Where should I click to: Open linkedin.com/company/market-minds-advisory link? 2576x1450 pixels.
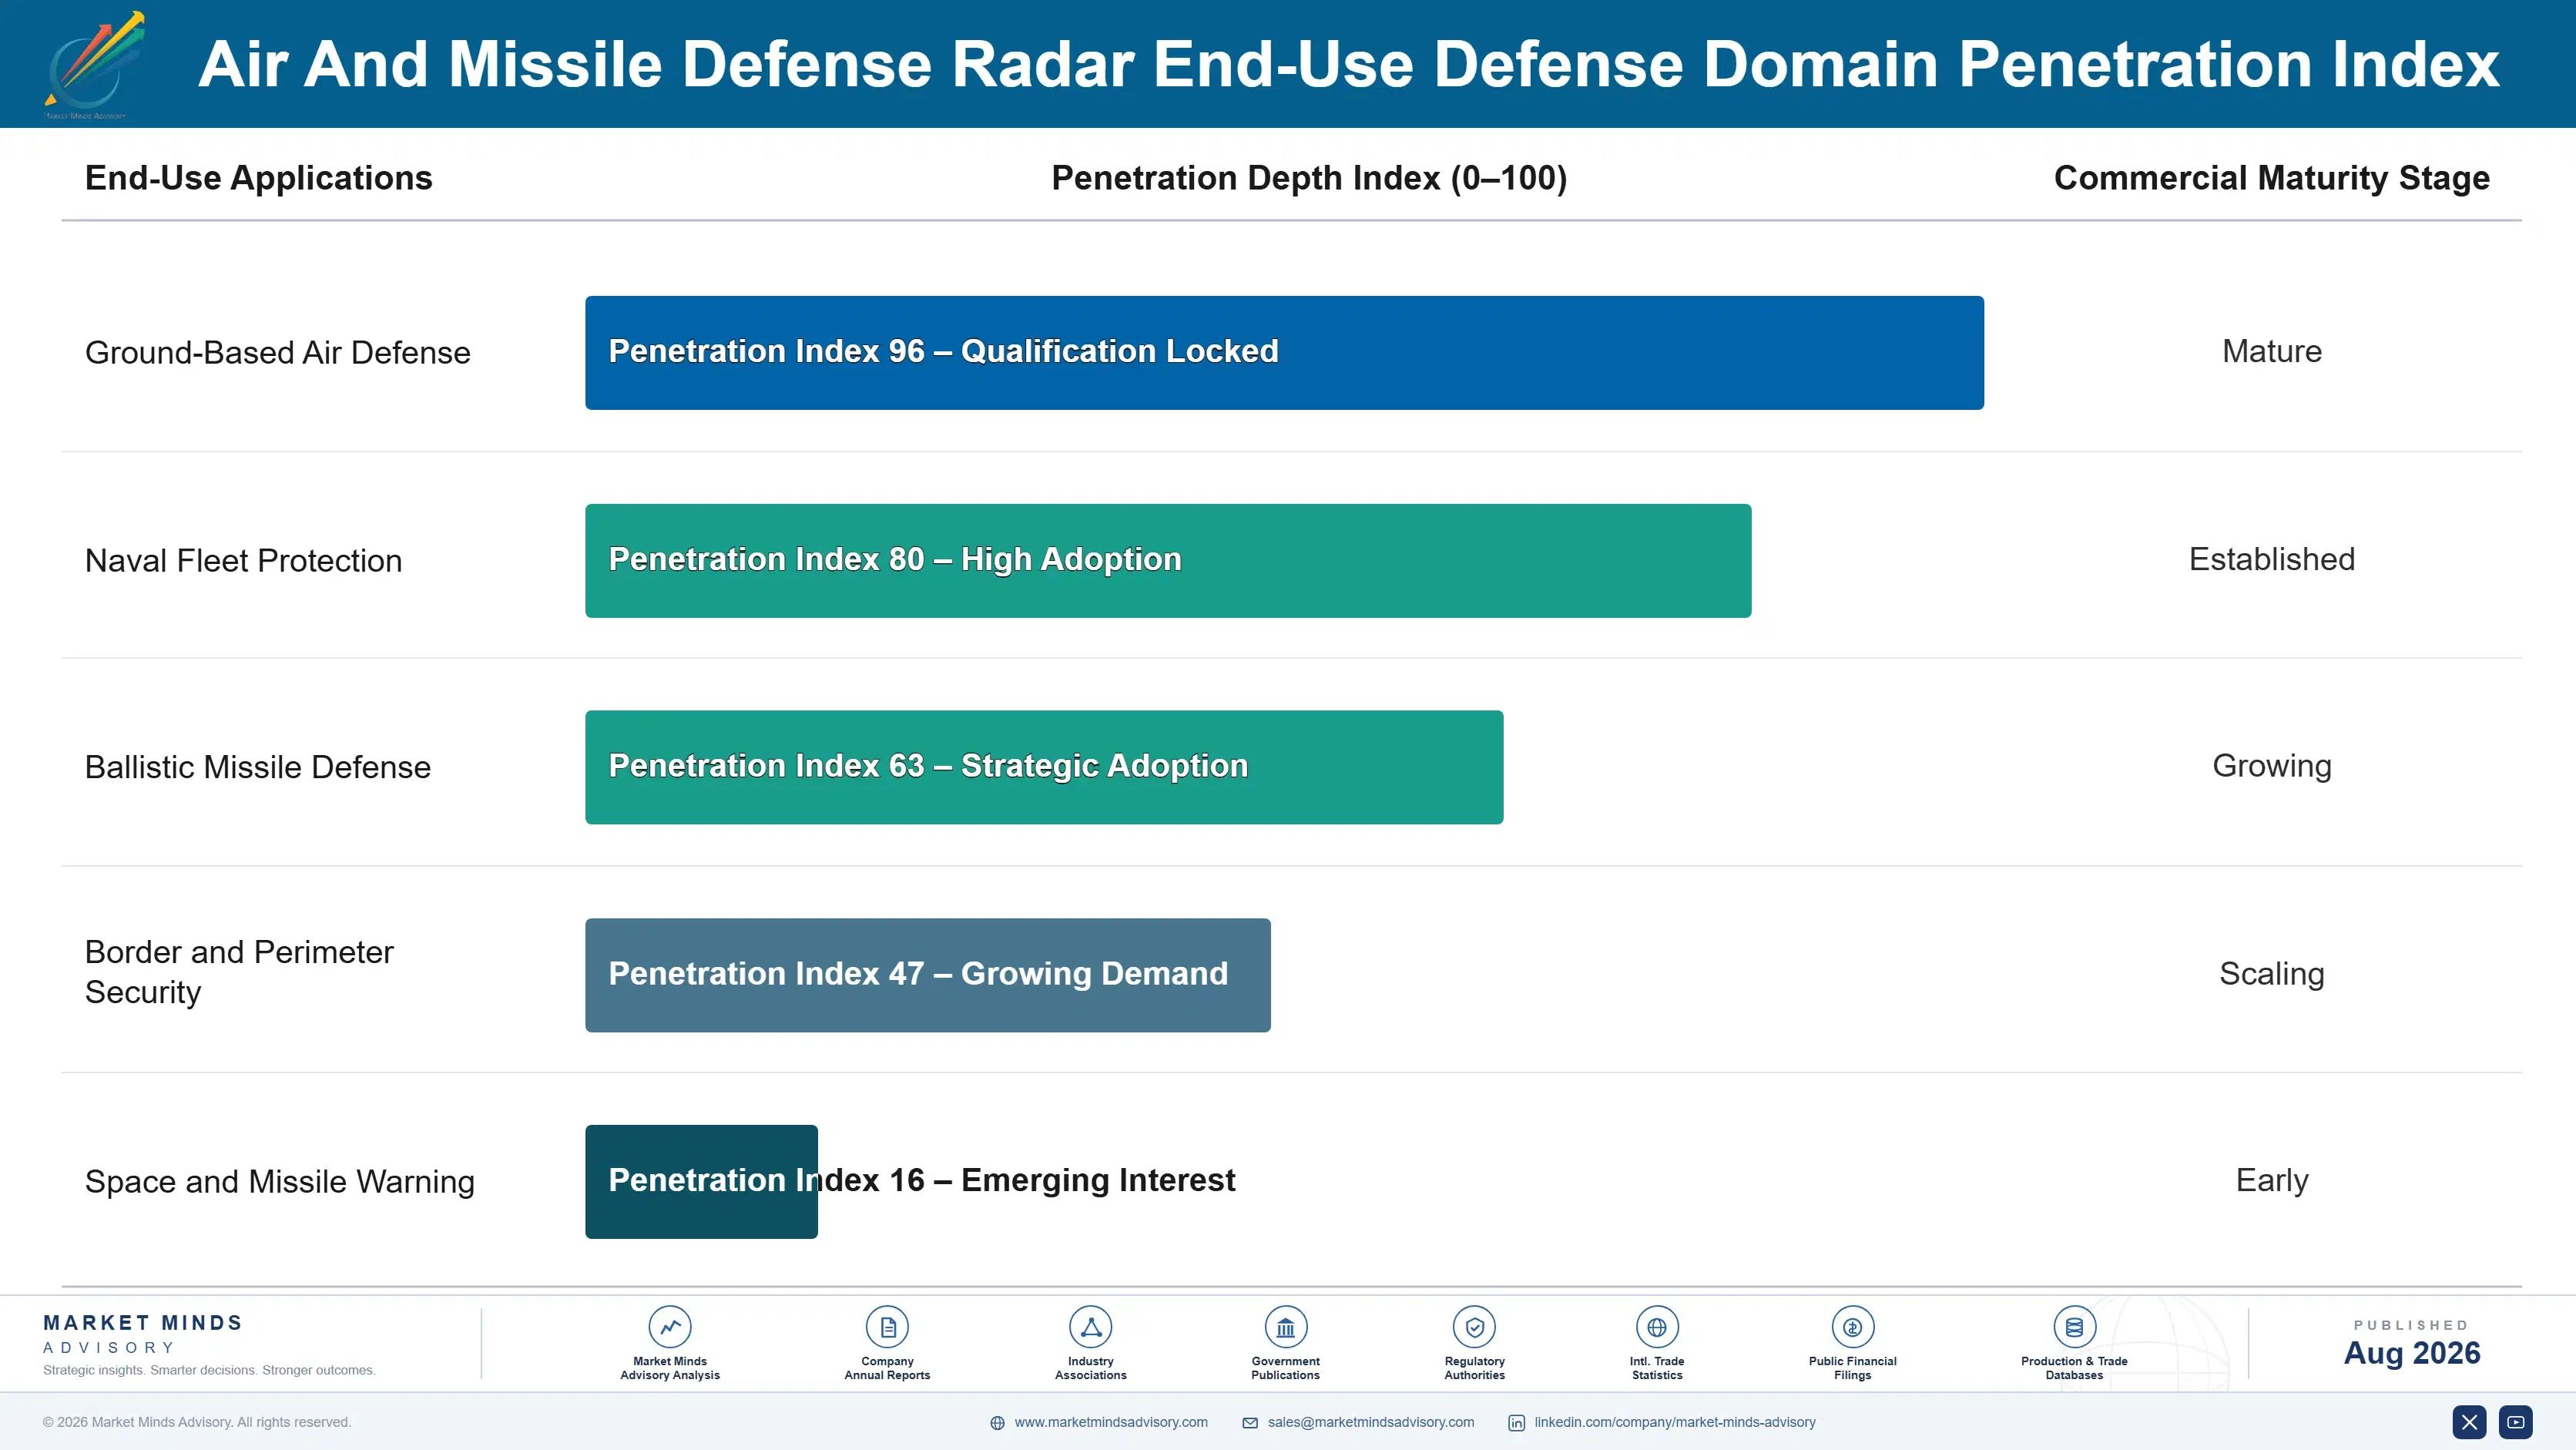coord(1675,1422)
